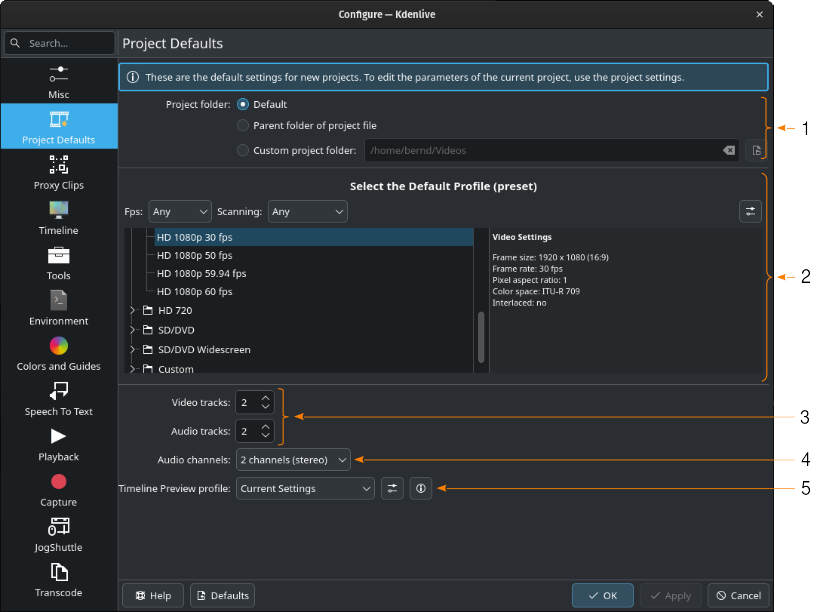Confirm settings with OK
The width and height of the screenshot is (817, 612).
603,595
